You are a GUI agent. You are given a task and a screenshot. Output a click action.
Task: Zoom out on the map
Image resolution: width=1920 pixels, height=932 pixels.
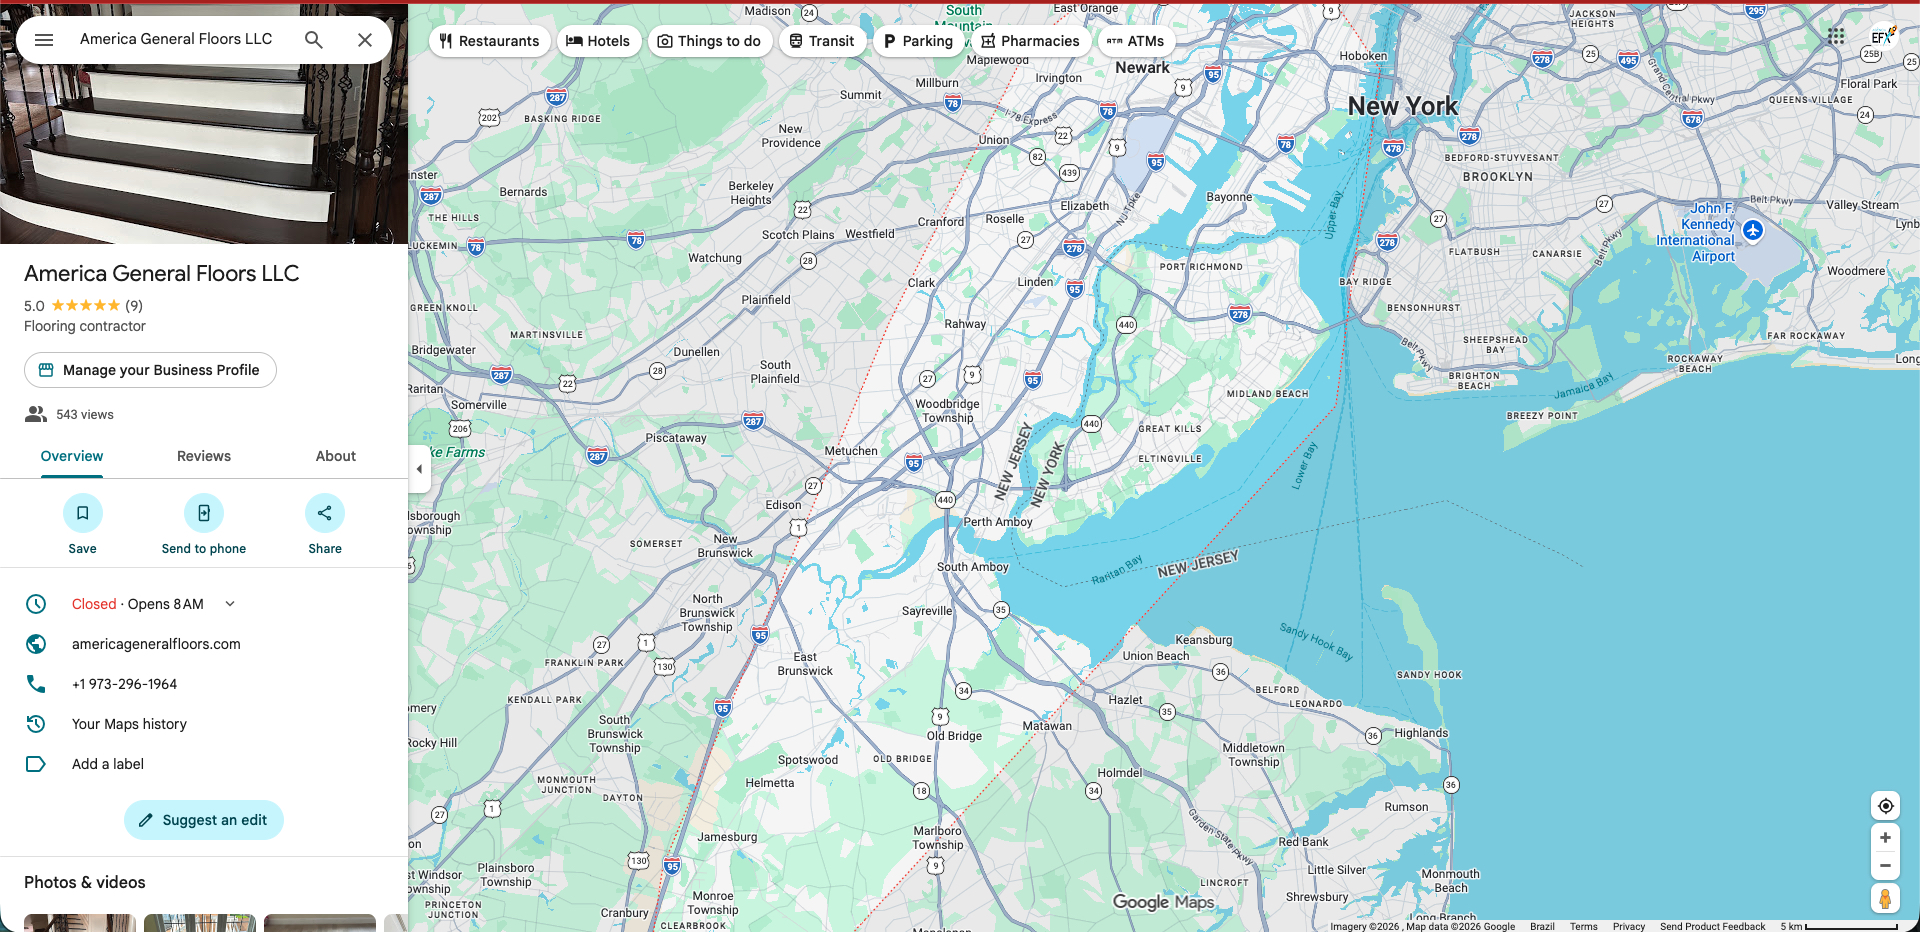tap(1885, 866)
